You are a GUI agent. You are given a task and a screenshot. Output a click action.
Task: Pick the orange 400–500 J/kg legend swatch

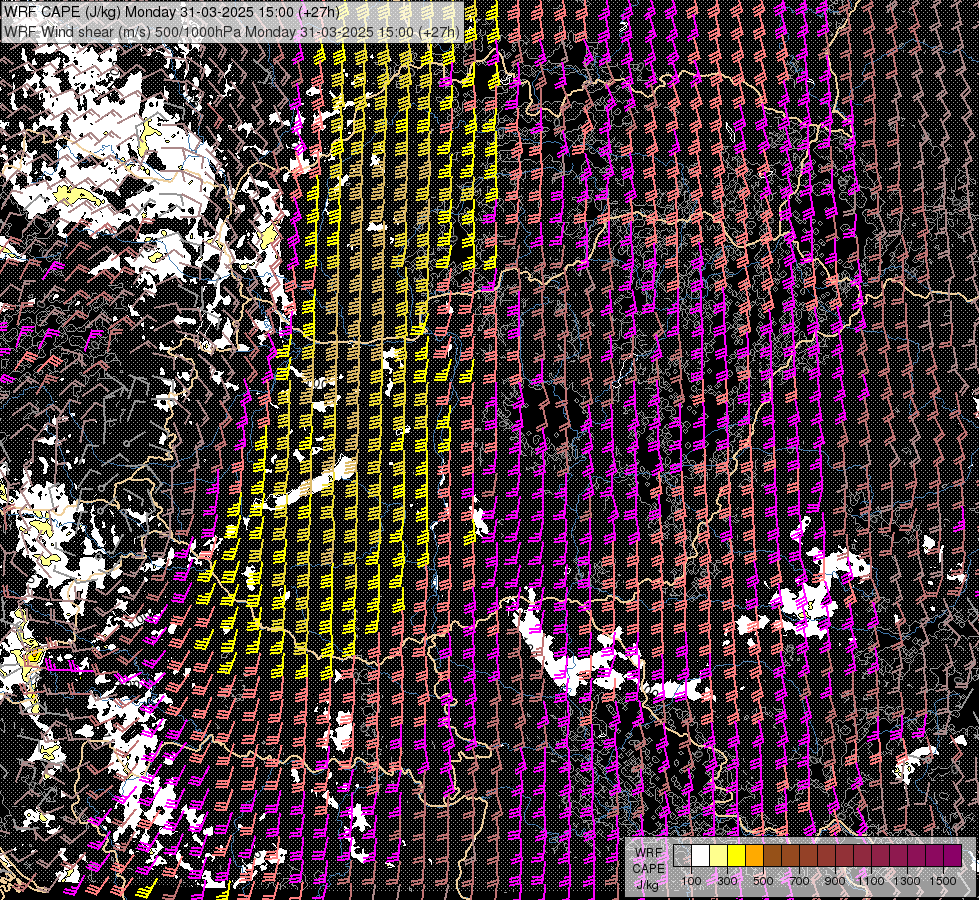[x=754, y=856]
